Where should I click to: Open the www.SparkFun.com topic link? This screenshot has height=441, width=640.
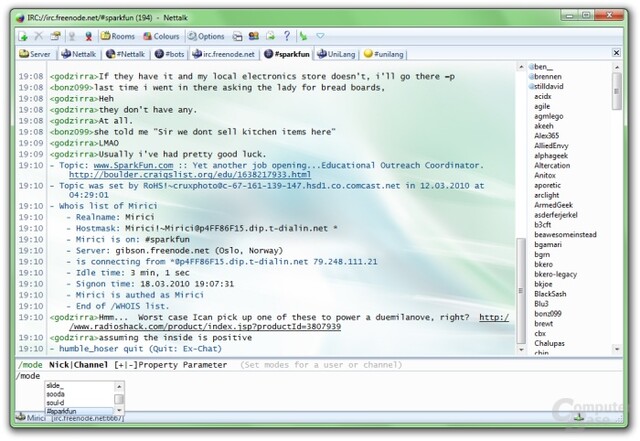click(133, 165)
